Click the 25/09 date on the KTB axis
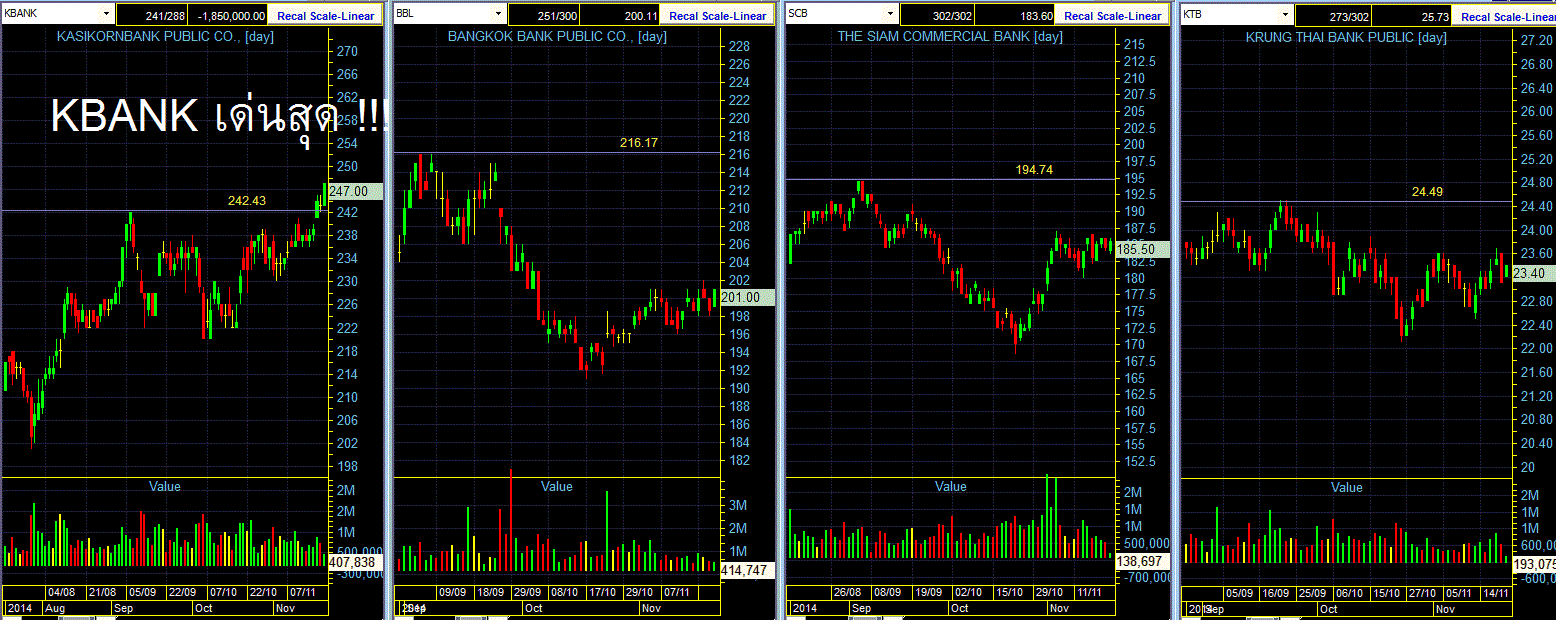The width and height of the screenshot is (1556, 620). (x=1312, y=593)
